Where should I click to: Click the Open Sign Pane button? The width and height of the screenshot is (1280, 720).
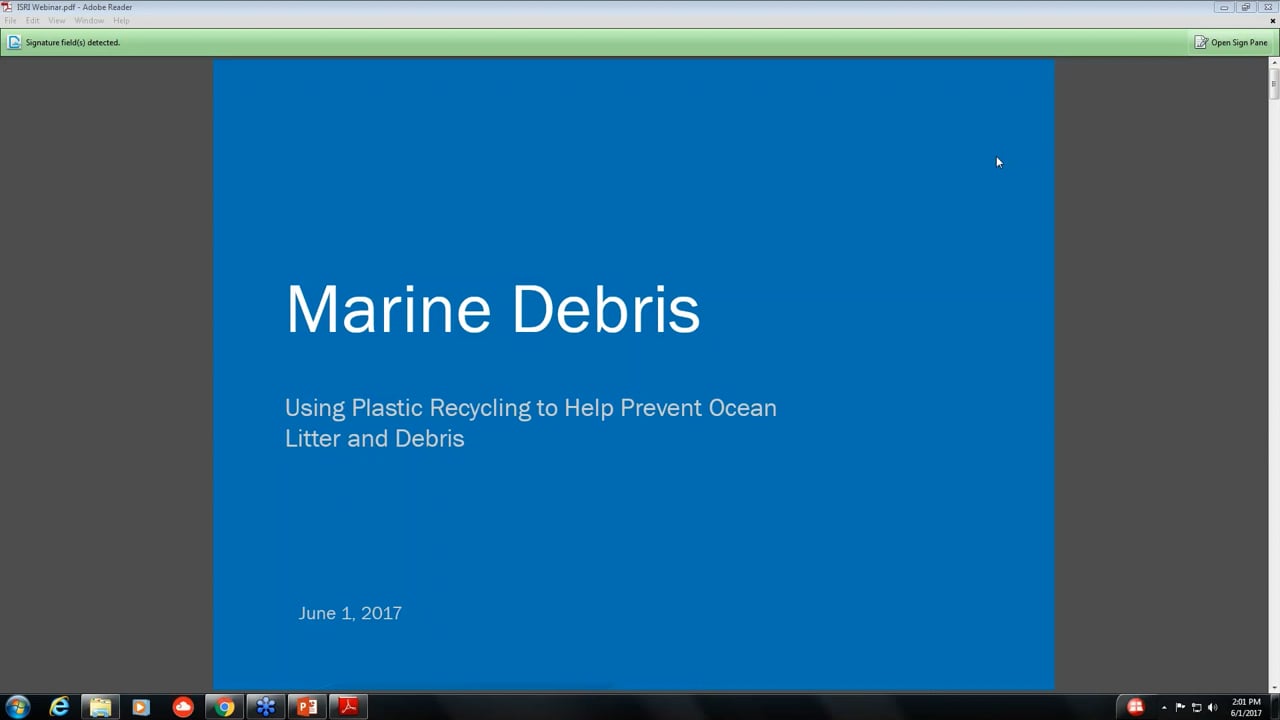tap(1231, 43)
